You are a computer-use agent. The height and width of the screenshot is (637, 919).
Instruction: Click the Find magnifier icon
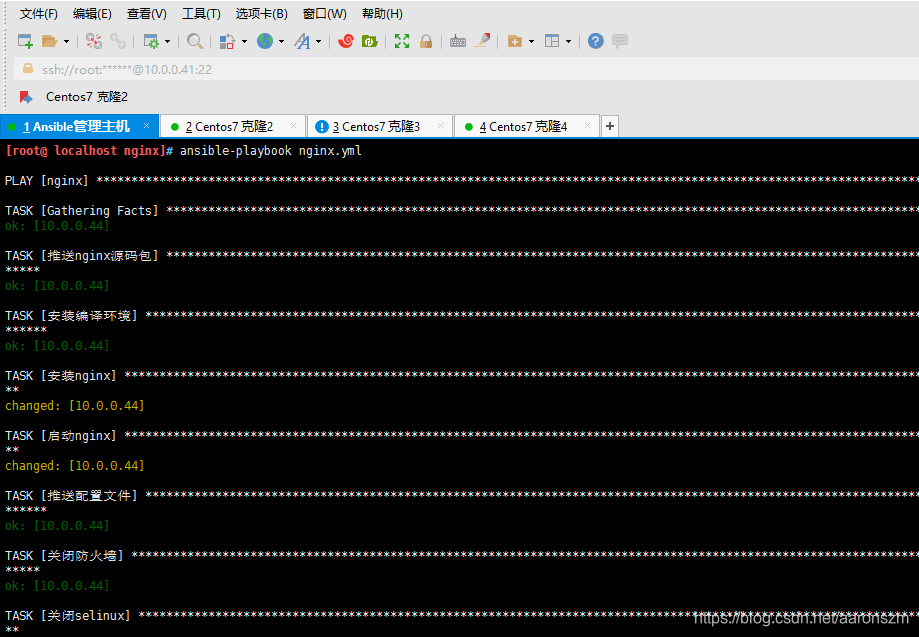(195, 41)
